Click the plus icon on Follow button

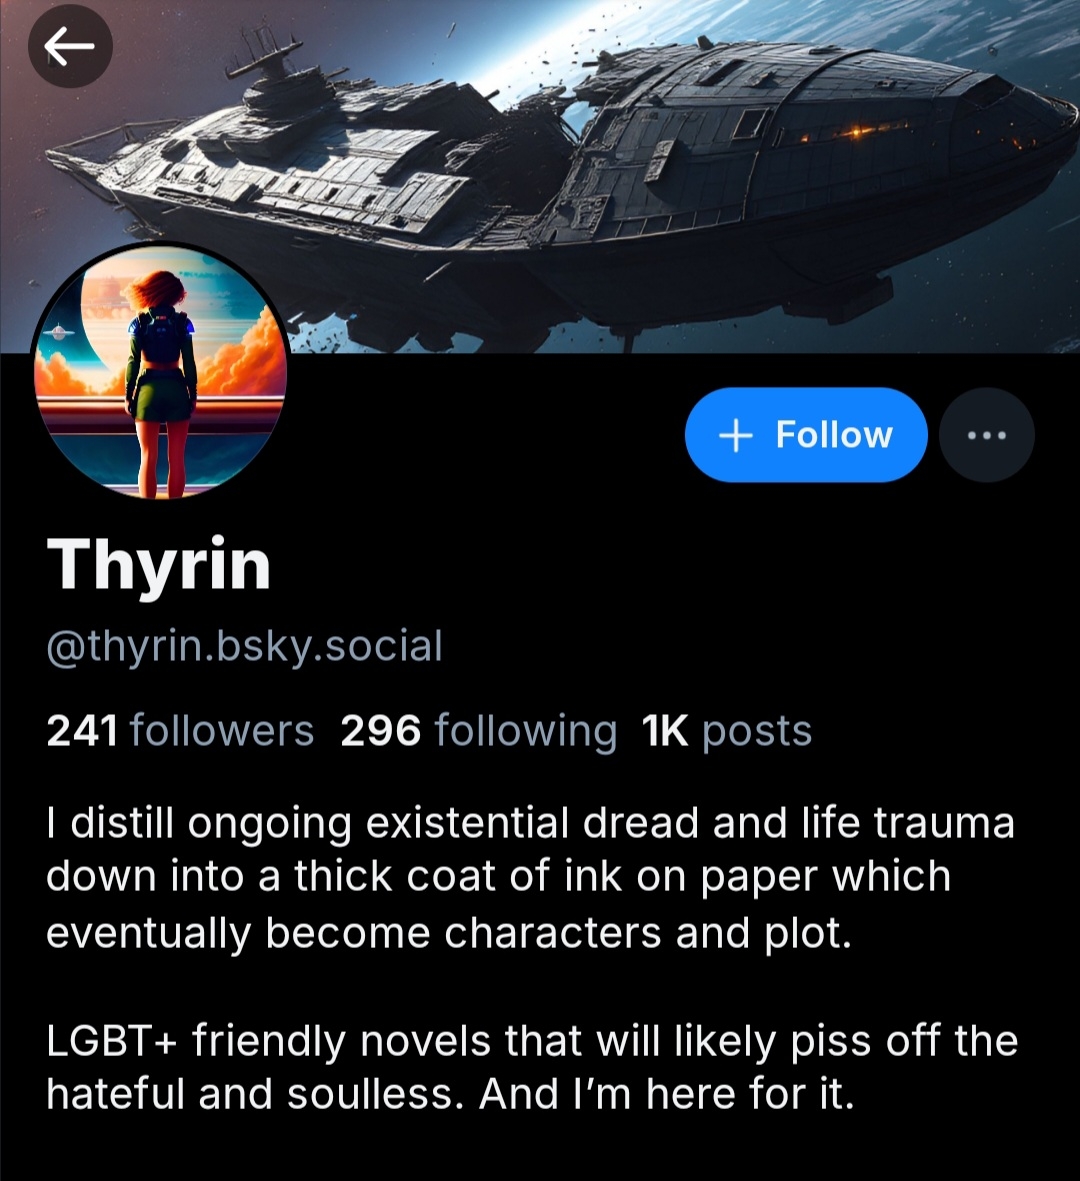pos(735,436)
